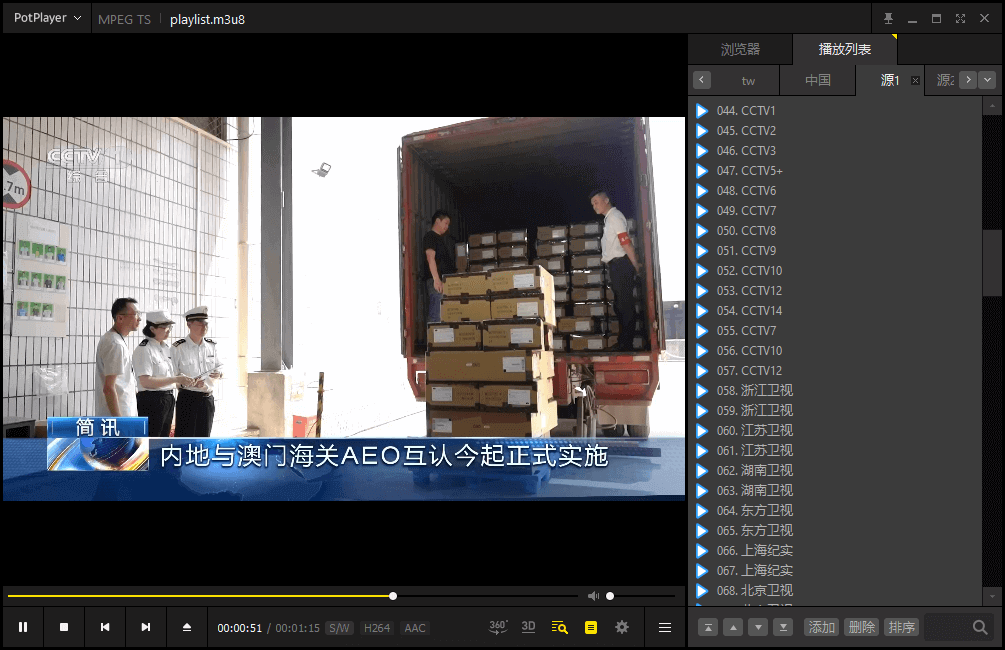Click the elapsed time 00:00:51 display
Screen dimensions: 1005x650
(x=240, y=628)
